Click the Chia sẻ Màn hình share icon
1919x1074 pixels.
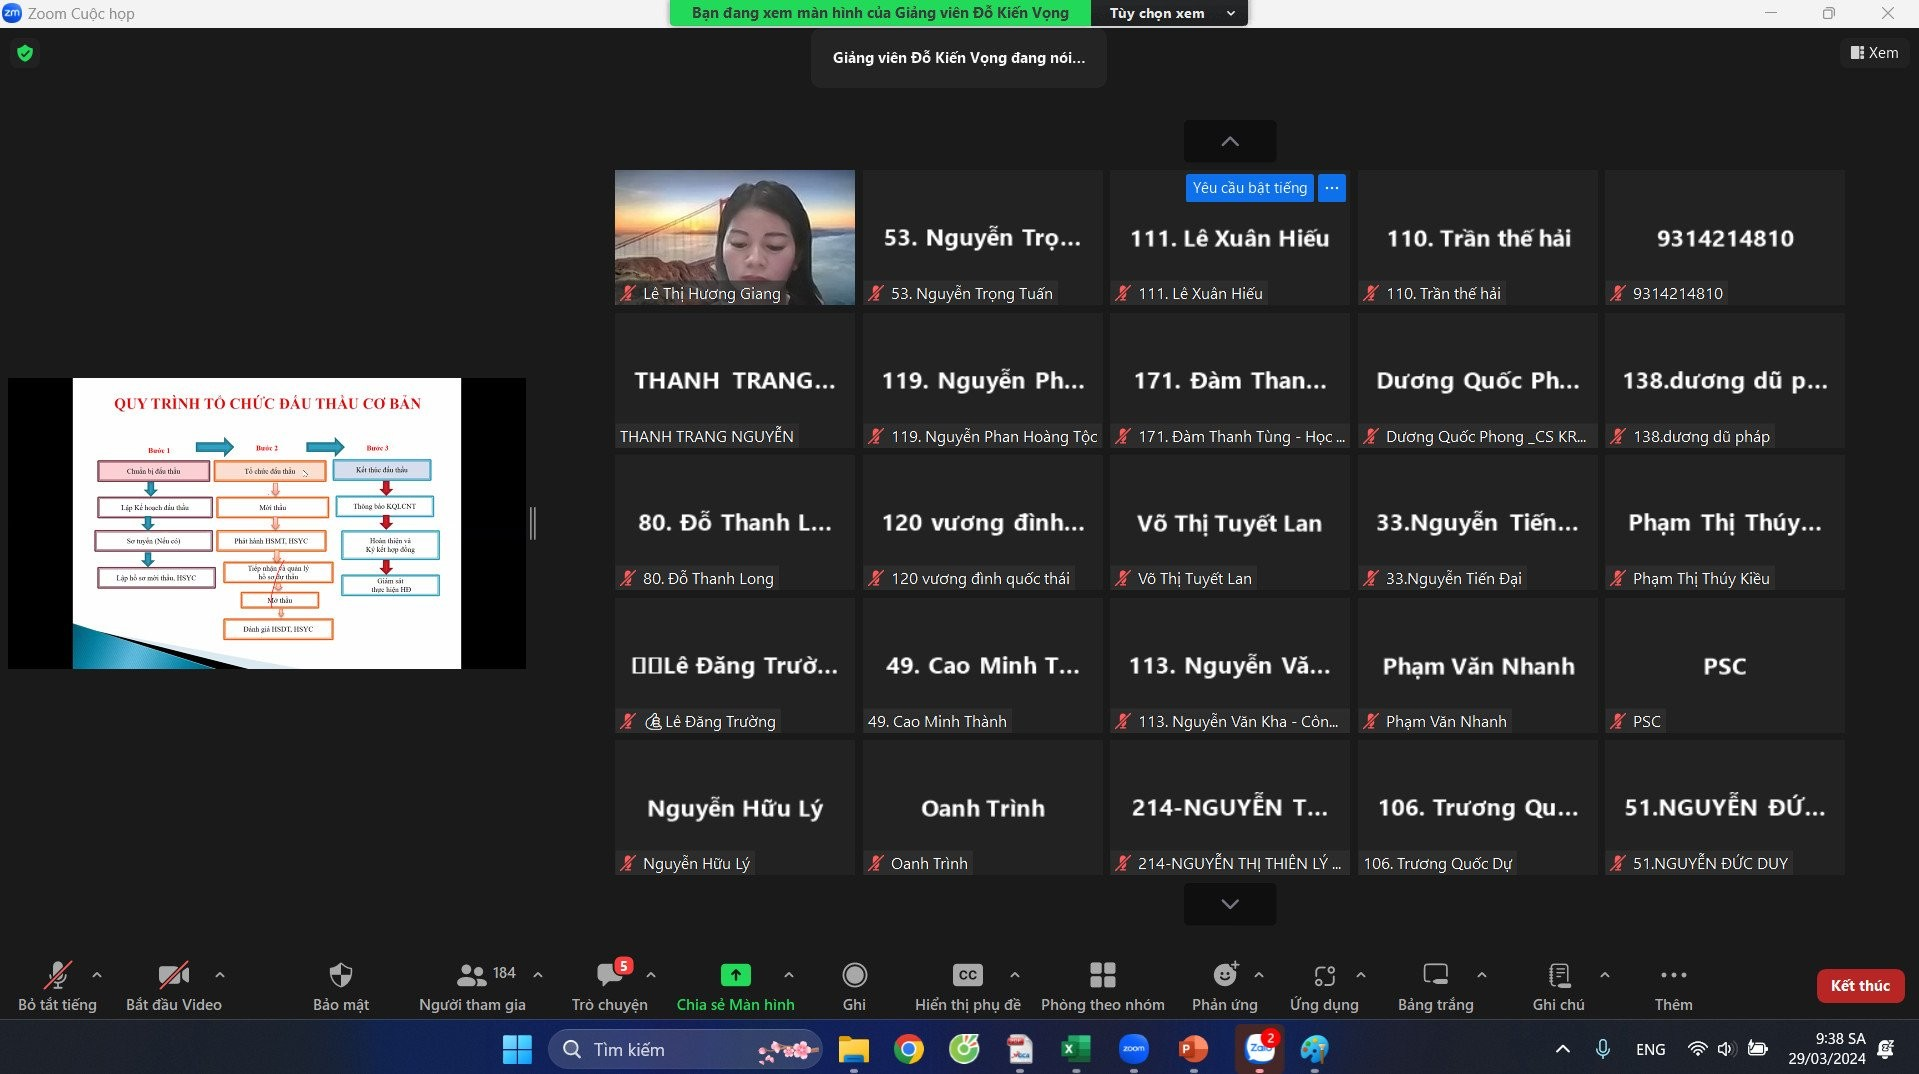coord(735,976)
